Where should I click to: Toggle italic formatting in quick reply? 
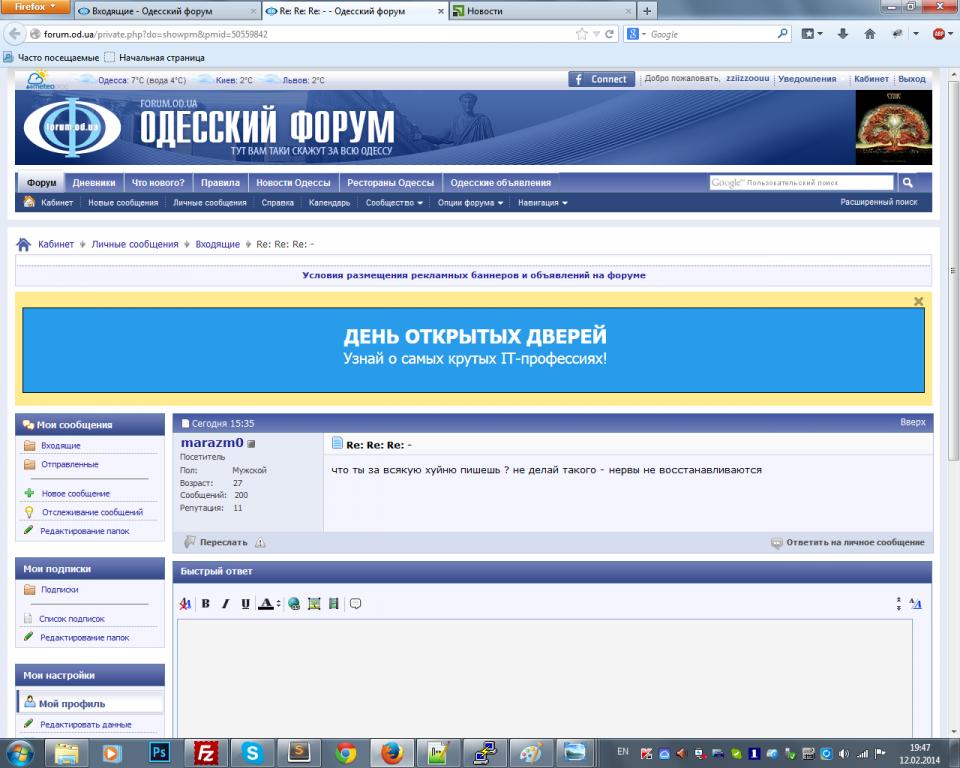point(225,604)
